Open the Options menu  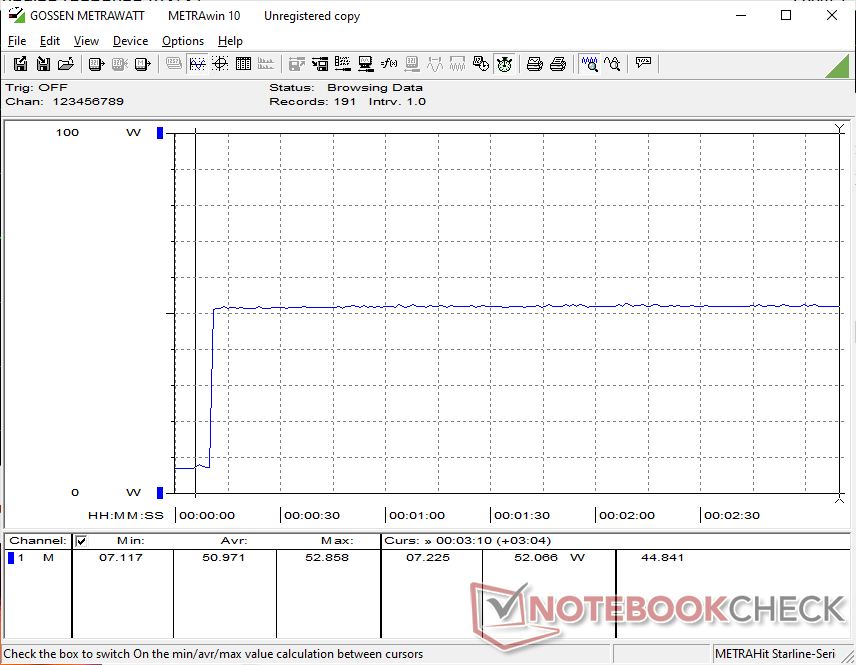click(183, 41)
